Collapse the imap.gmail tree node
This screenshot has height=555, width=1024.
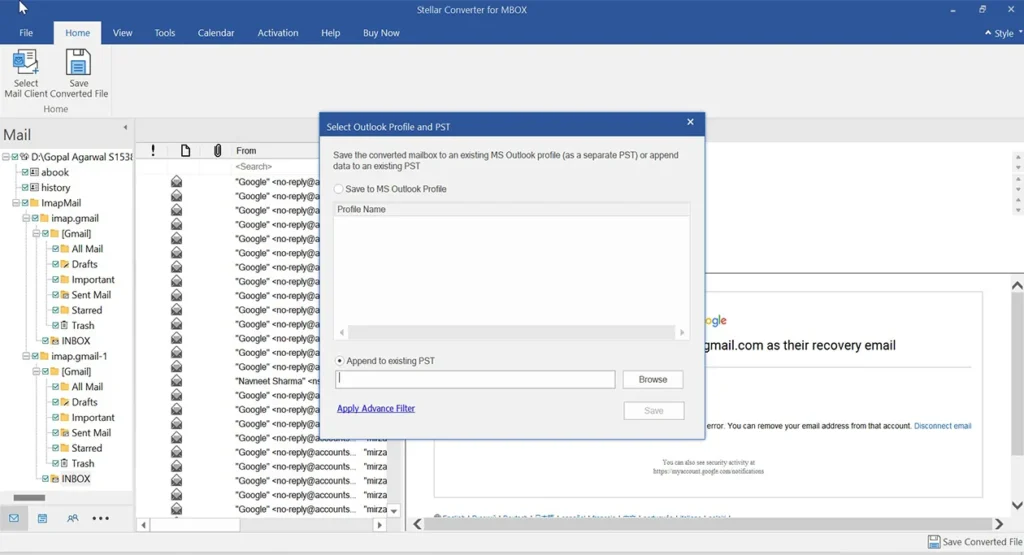click(x=25, y=218)
